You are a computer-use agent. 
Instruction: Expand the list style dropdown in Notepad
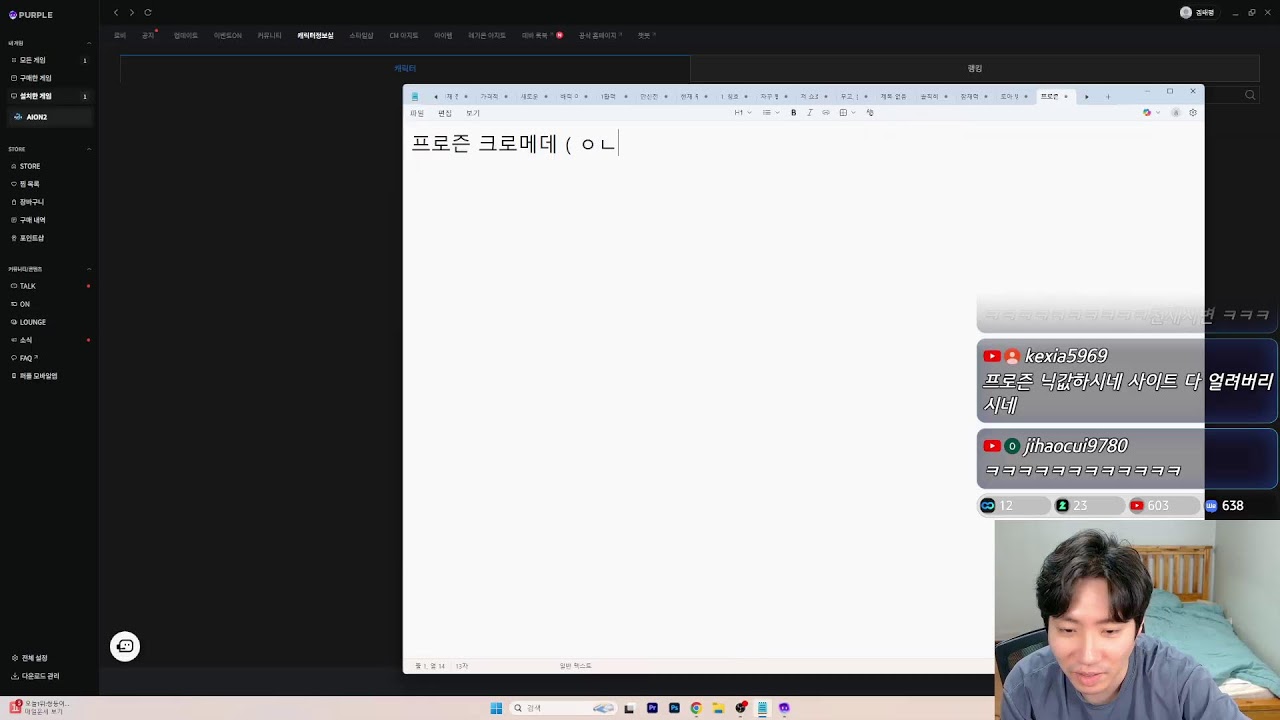coord(771,113)
